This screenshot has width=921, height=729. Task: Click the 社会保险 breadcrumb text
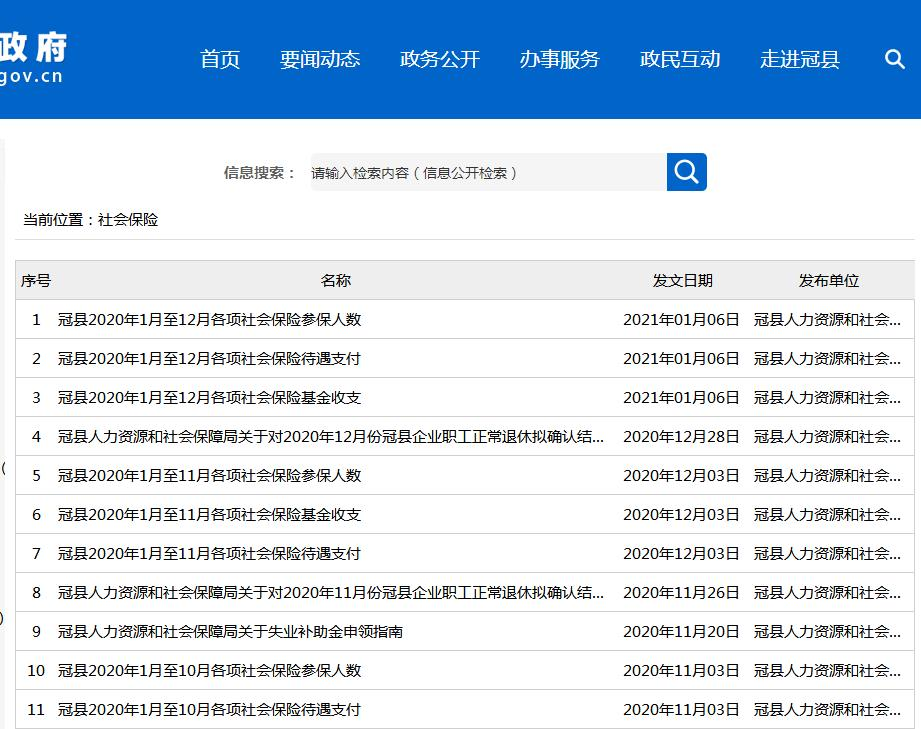128,220
